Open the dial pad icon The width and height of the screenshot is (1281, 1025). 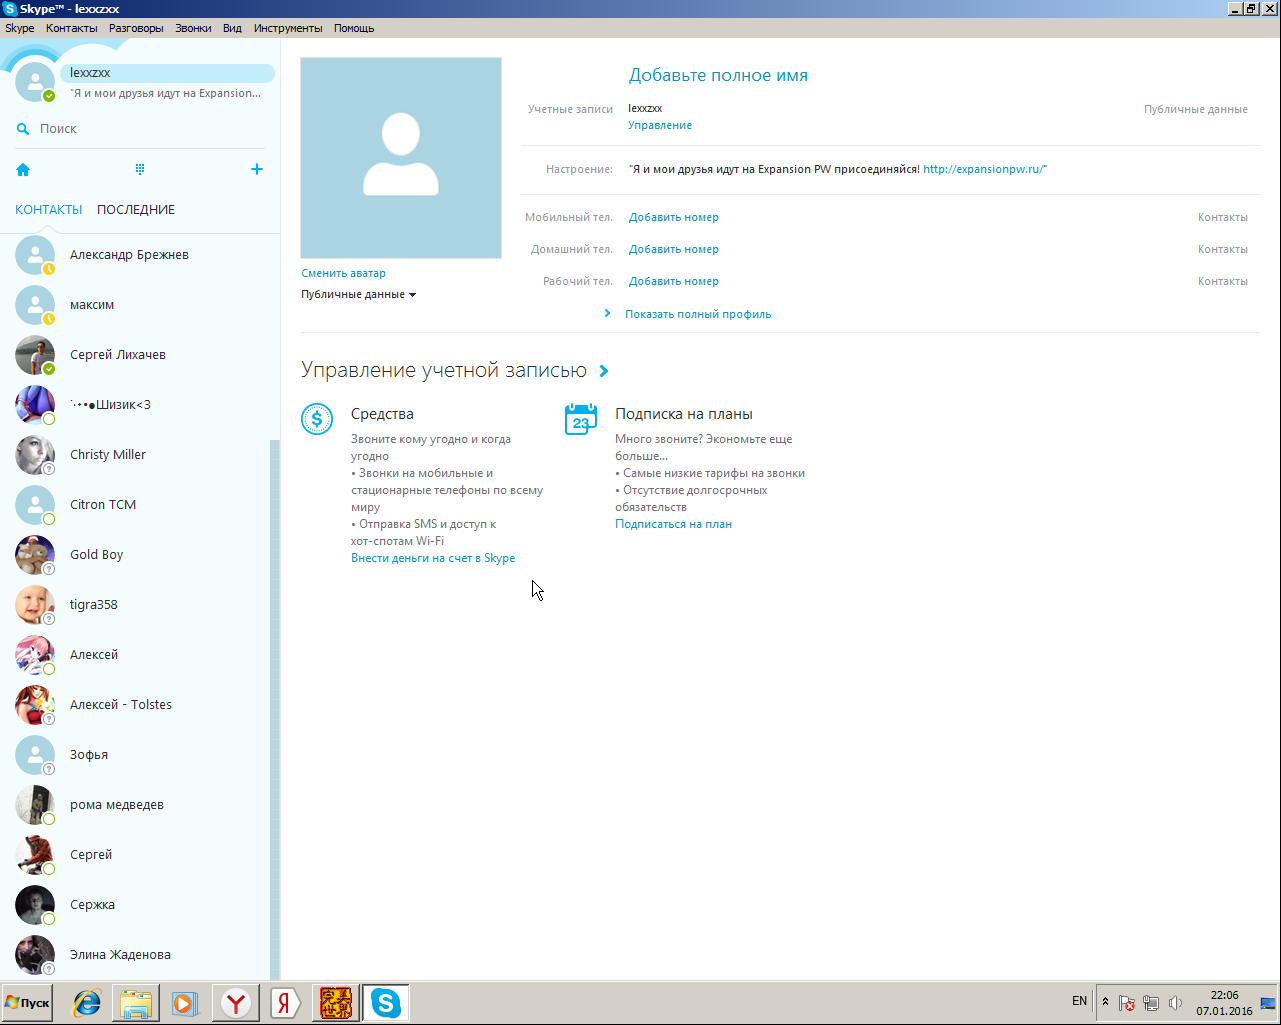140,169
